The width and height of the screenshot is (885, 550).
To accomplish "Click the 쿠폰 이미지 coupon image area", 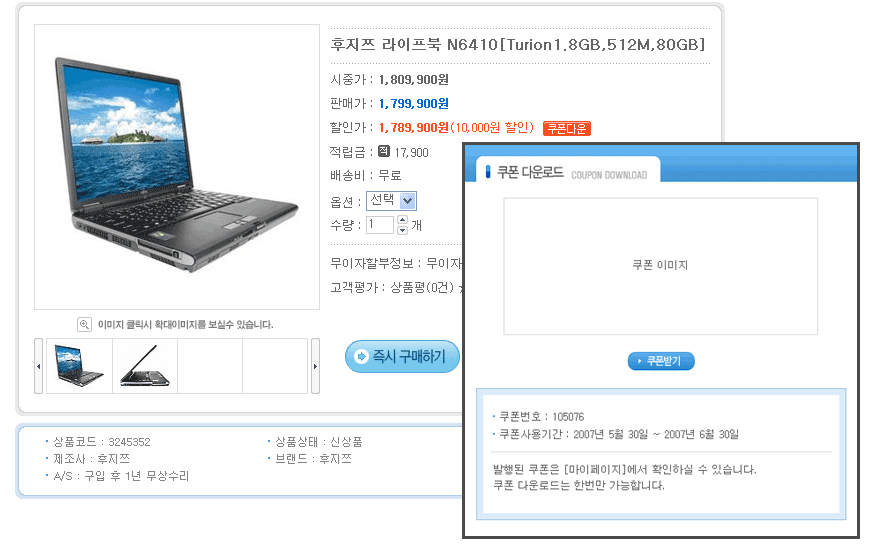I will tap(660, 266).
